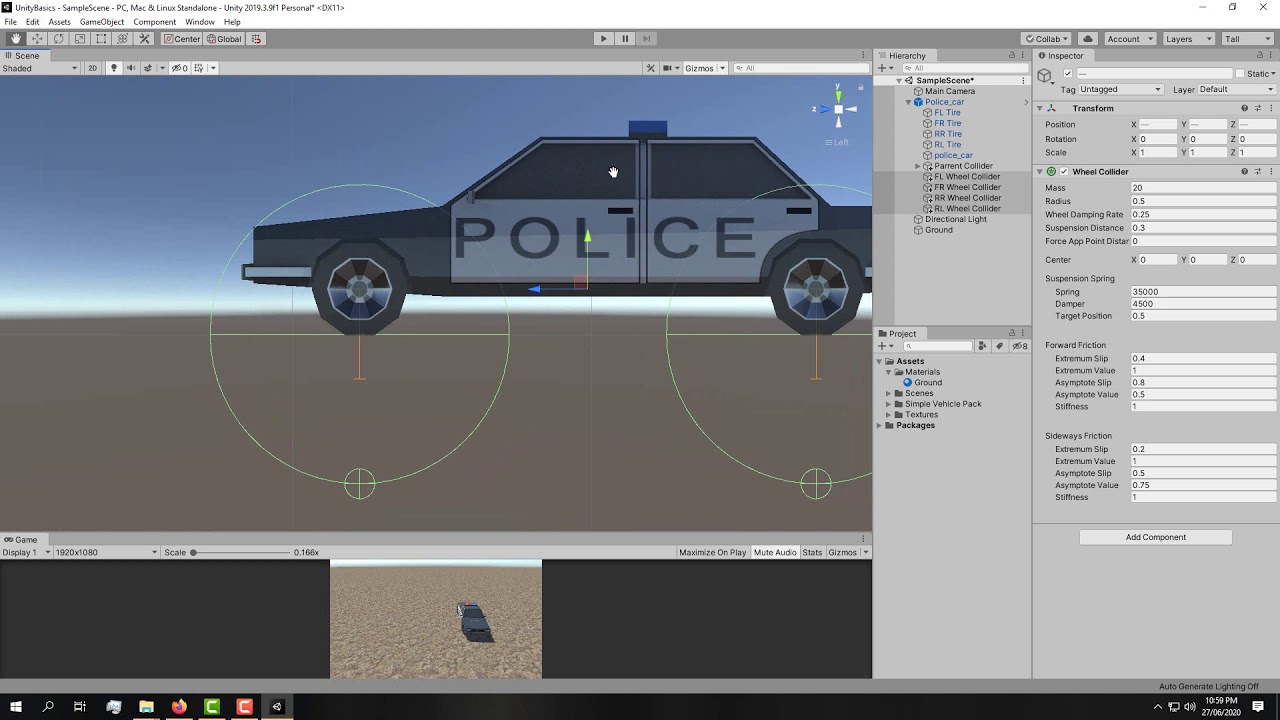Open the custom editor tools button
This screenshot has height=720, width=1280.
tap(144, 39)
